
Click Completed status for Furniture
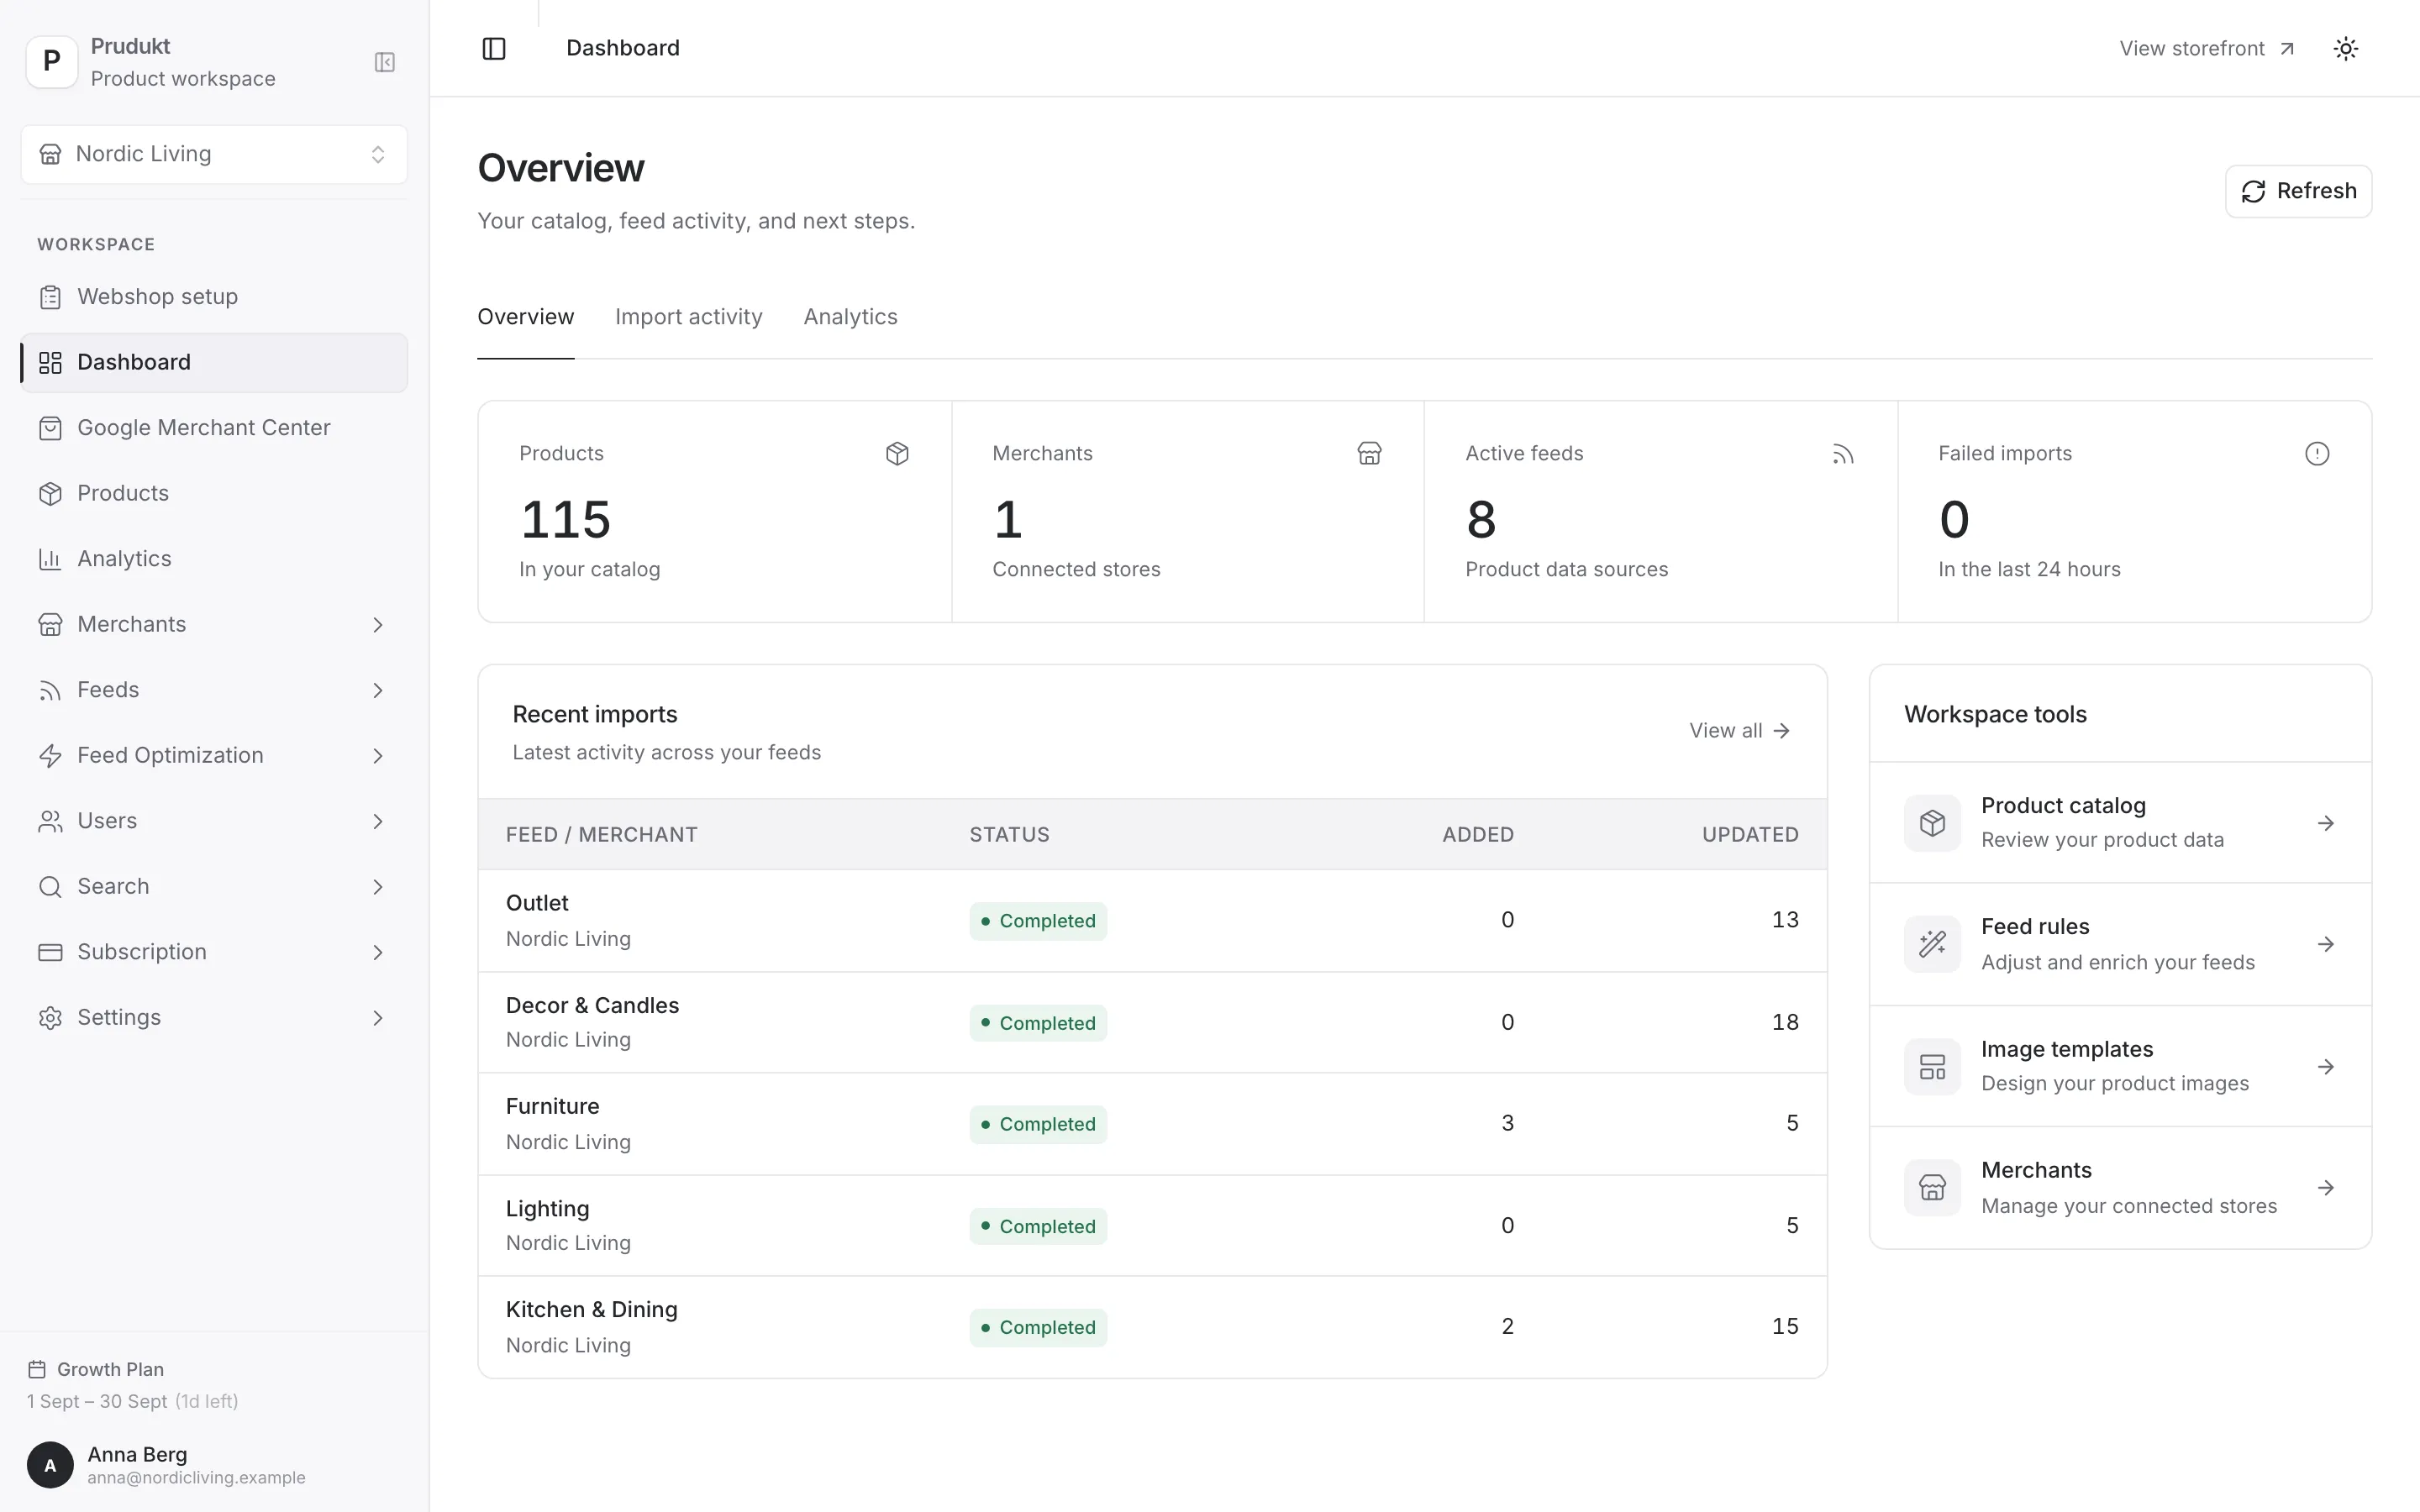coord(1037,1124)
